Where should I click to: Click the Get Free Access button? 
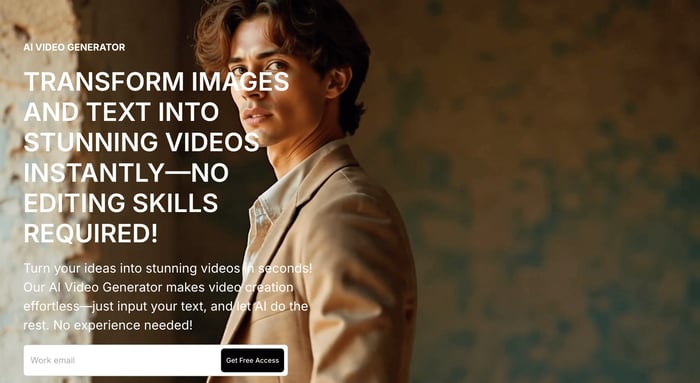coord(252,360)
